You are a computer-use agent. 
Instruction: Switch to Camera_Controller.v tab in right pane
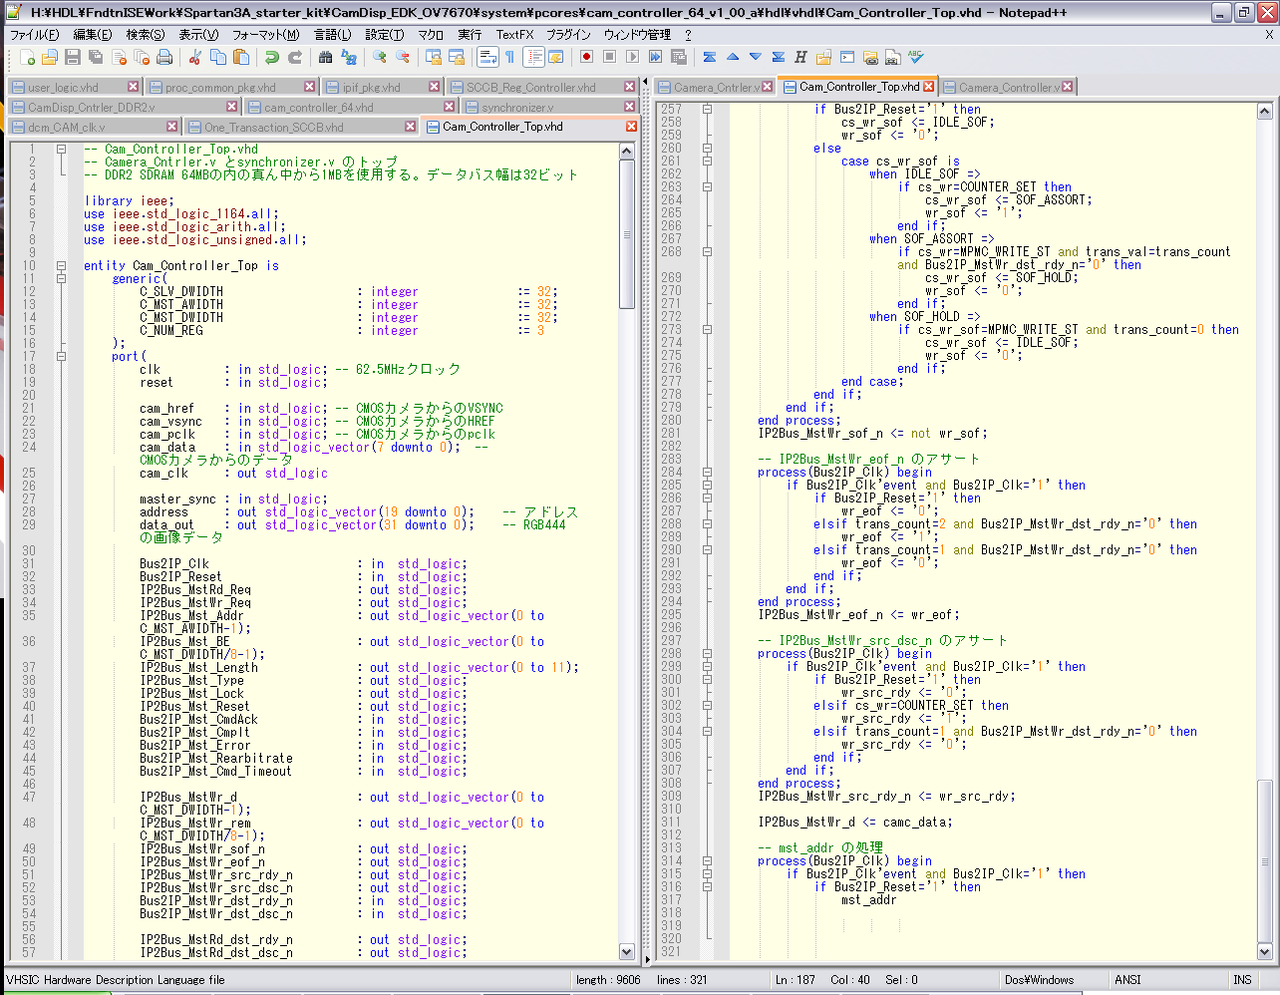(1010, 87)
